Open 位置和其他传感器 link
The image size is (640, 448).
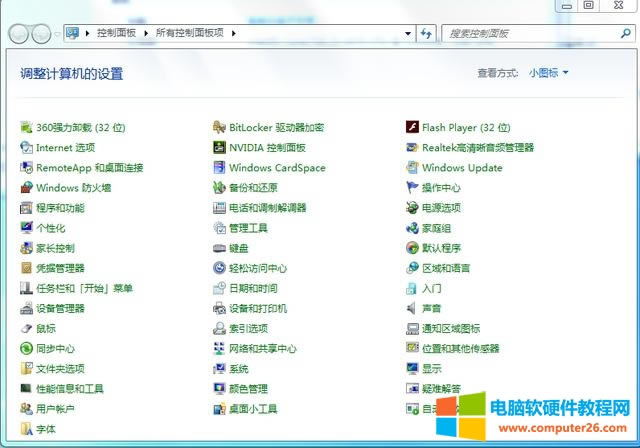pyautogui.click(x=461, y=348)
